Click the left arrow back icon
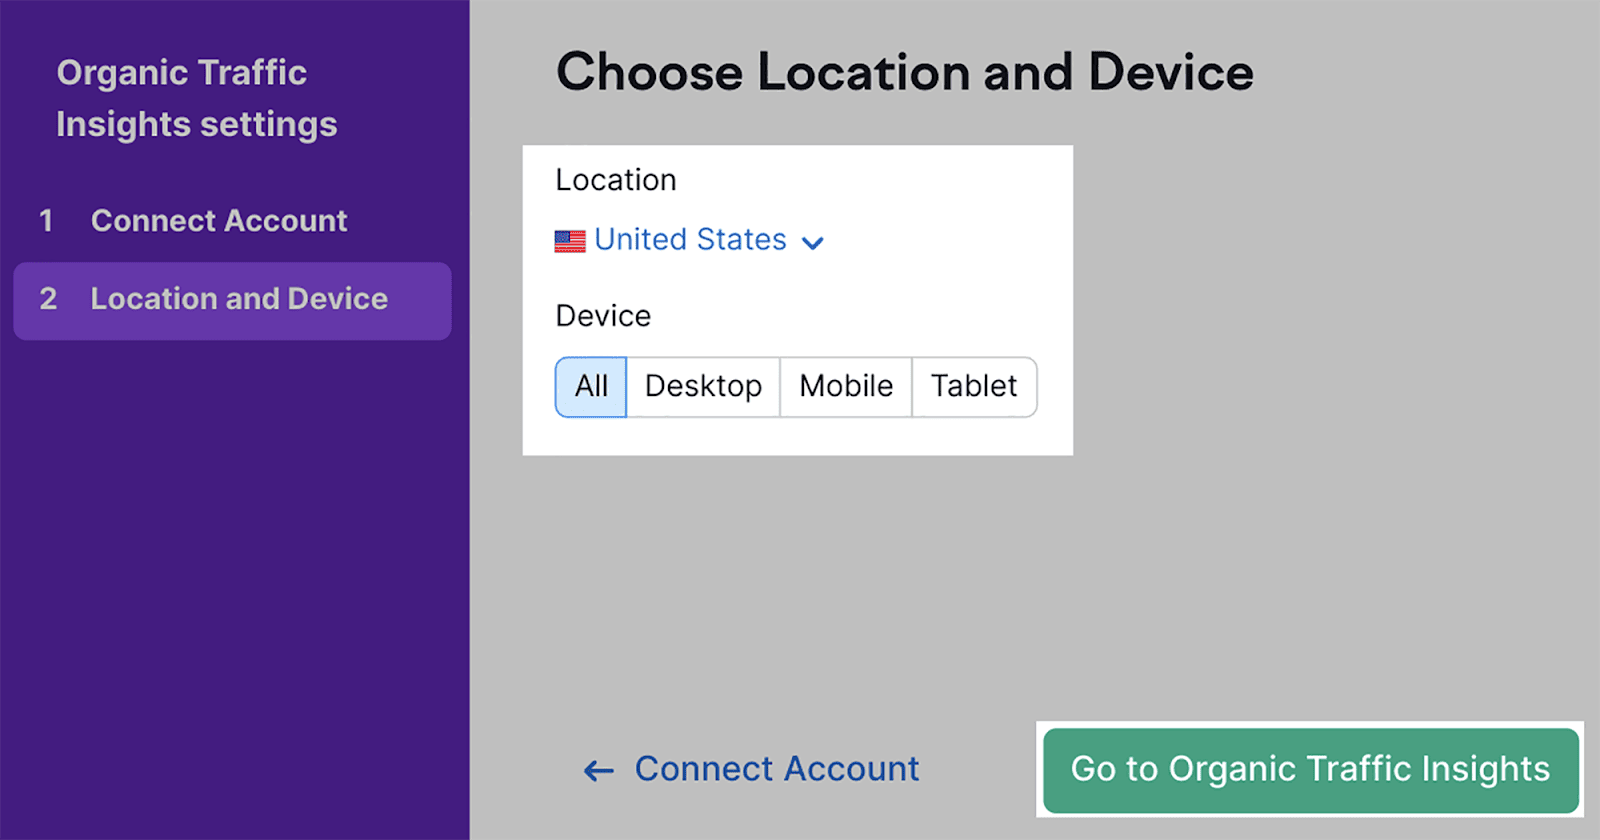This screenshot has width=1600, height=840. (x=599, y=770)
